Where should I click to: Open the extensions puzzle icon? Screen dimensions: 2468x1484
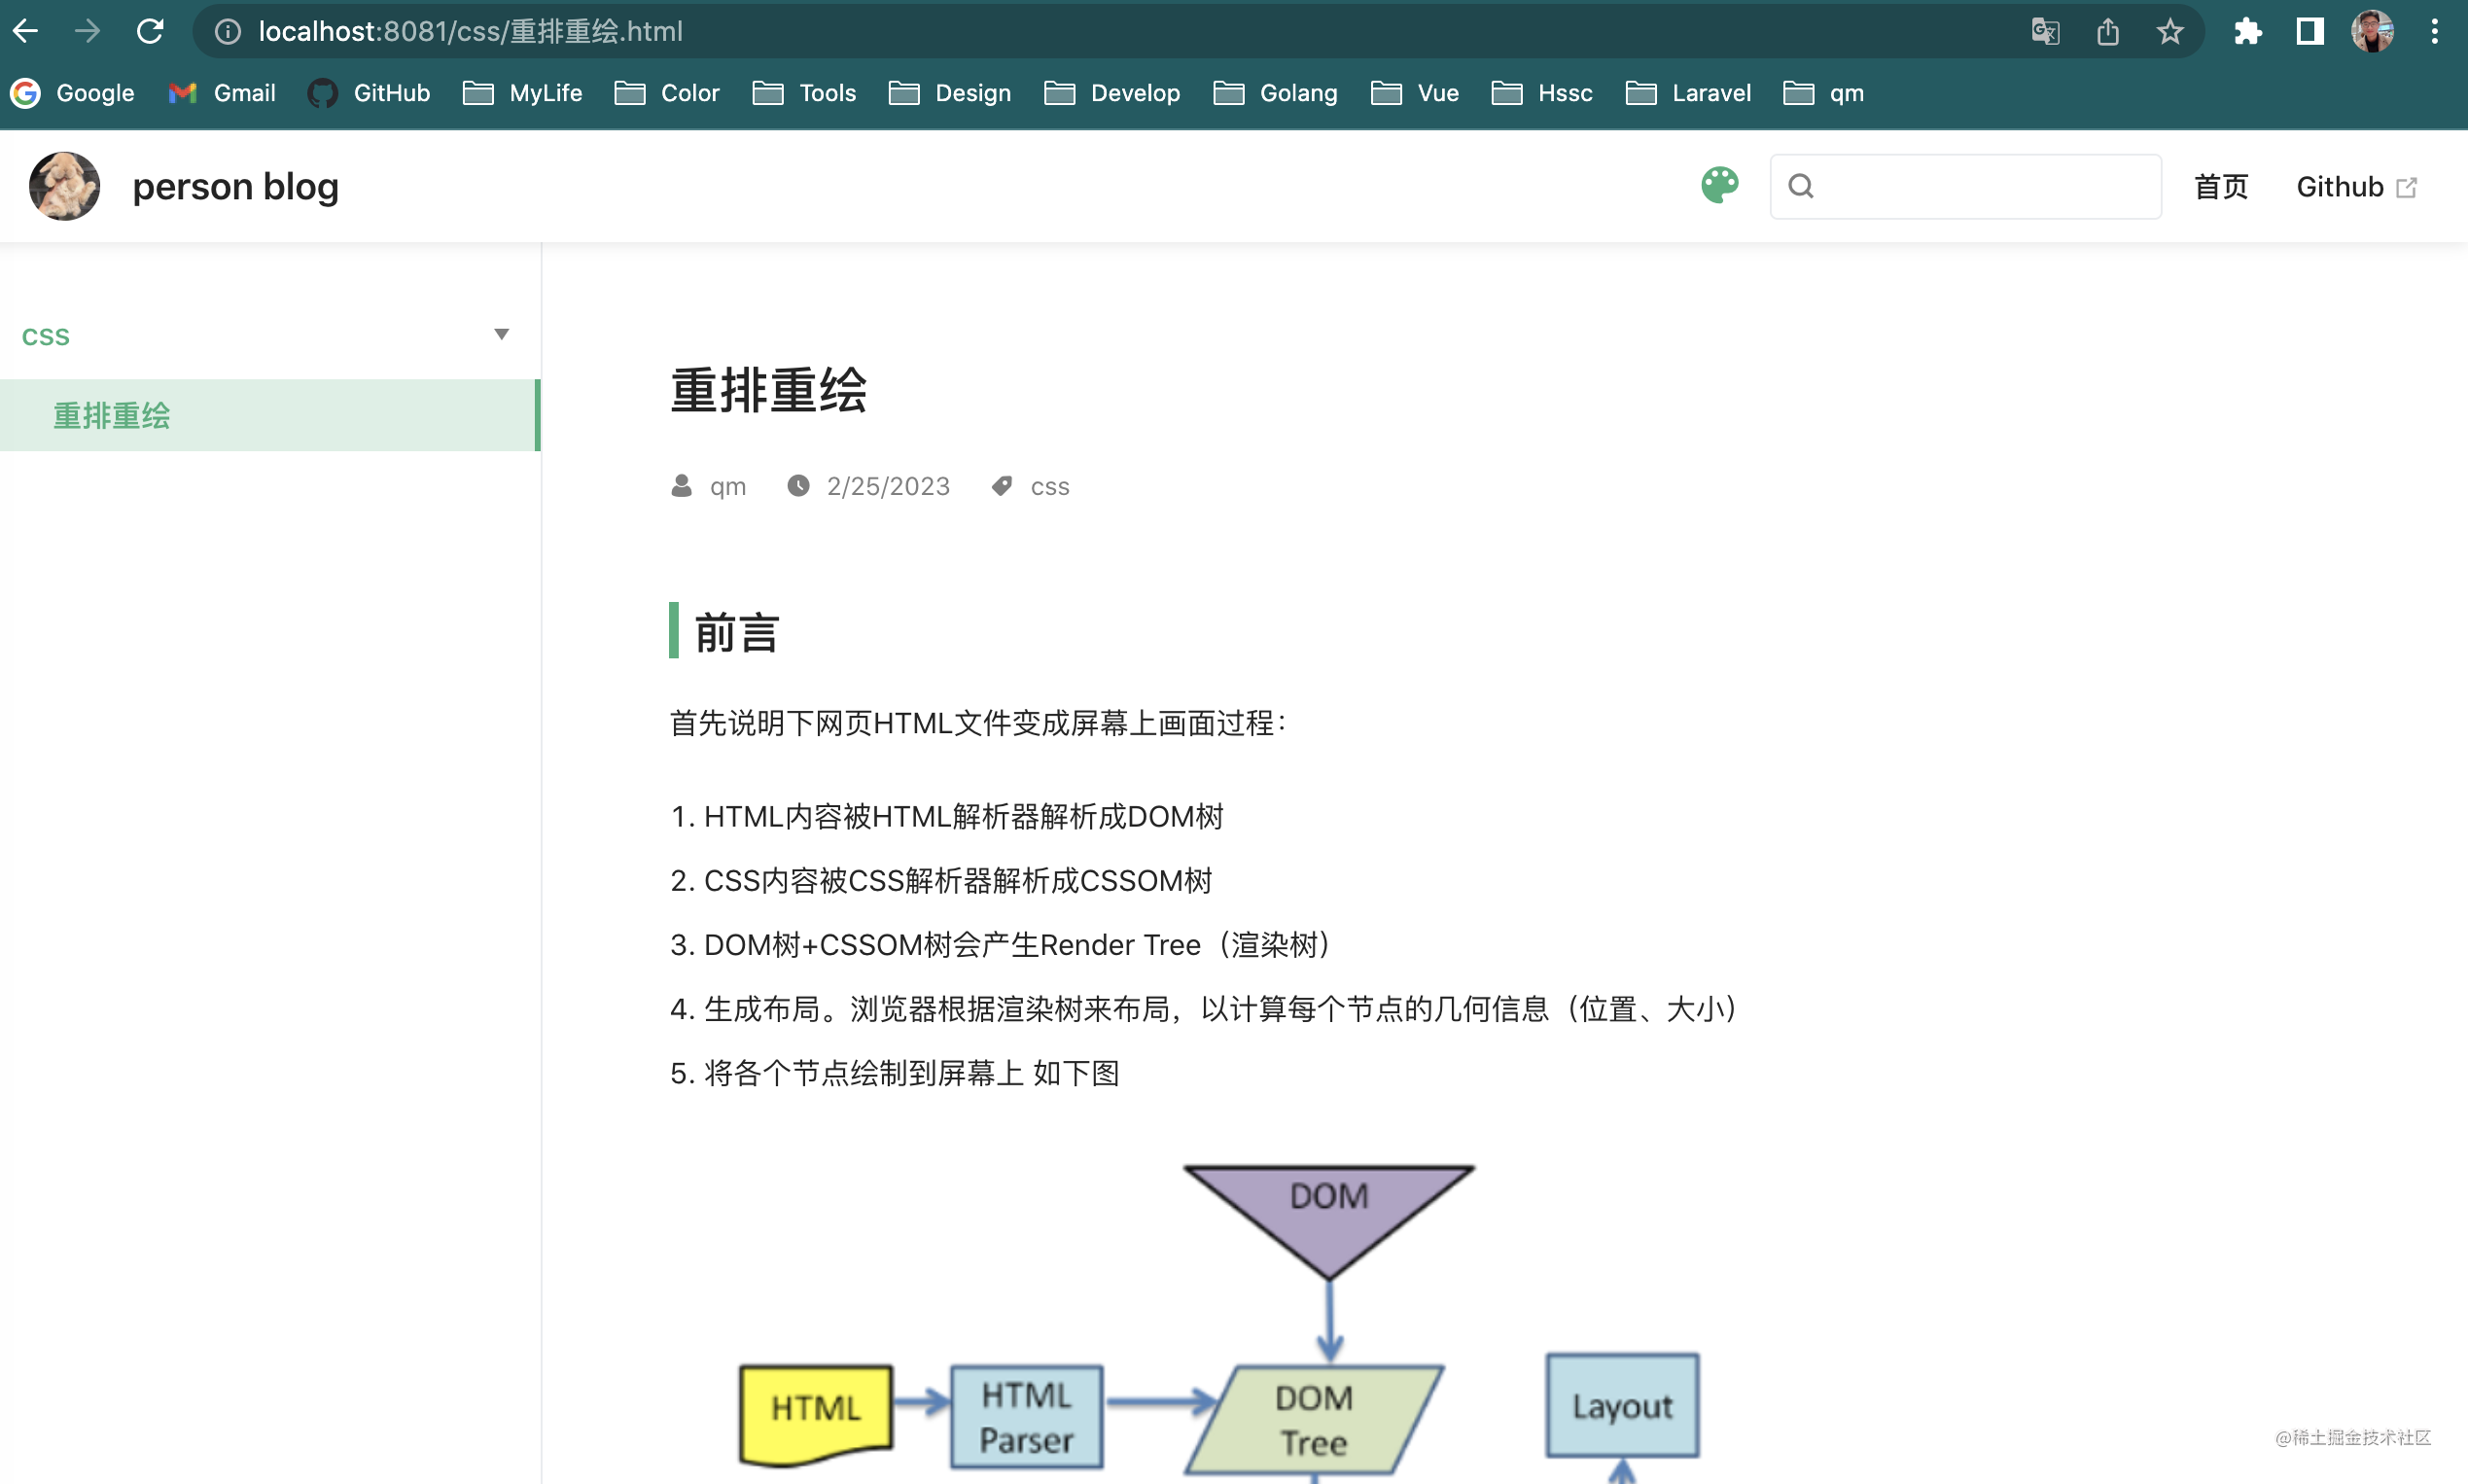[x=2247, y=32]
